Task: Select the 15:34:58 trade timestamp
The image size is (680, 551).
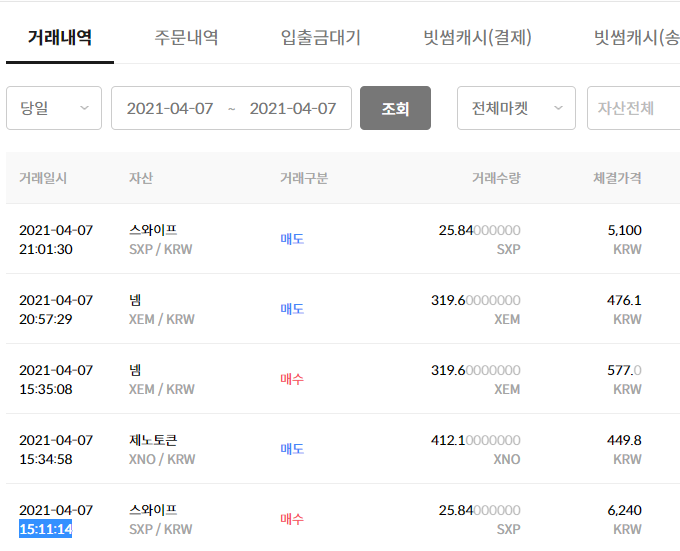Action: tap(46, 459)
